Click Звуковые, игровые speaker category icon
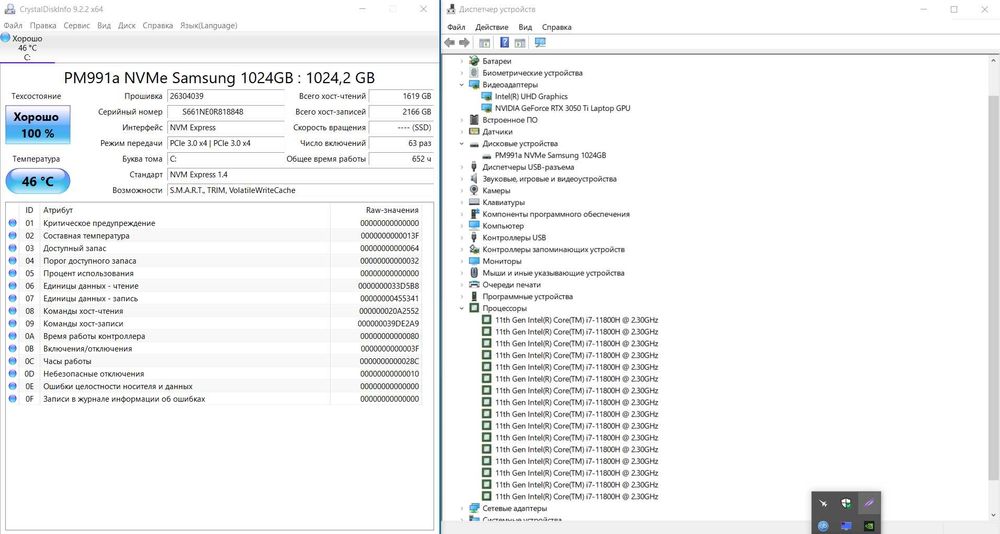Viewport: 1000px width, 534px height. (474, 179)
